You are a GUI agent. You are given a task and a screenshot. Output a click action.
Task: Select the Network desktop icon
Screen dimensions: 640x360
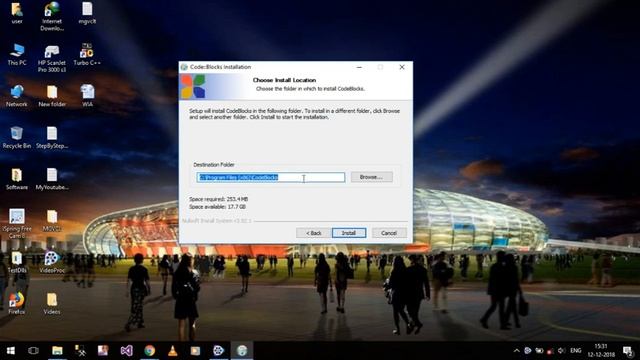click(x=17, y=96)
